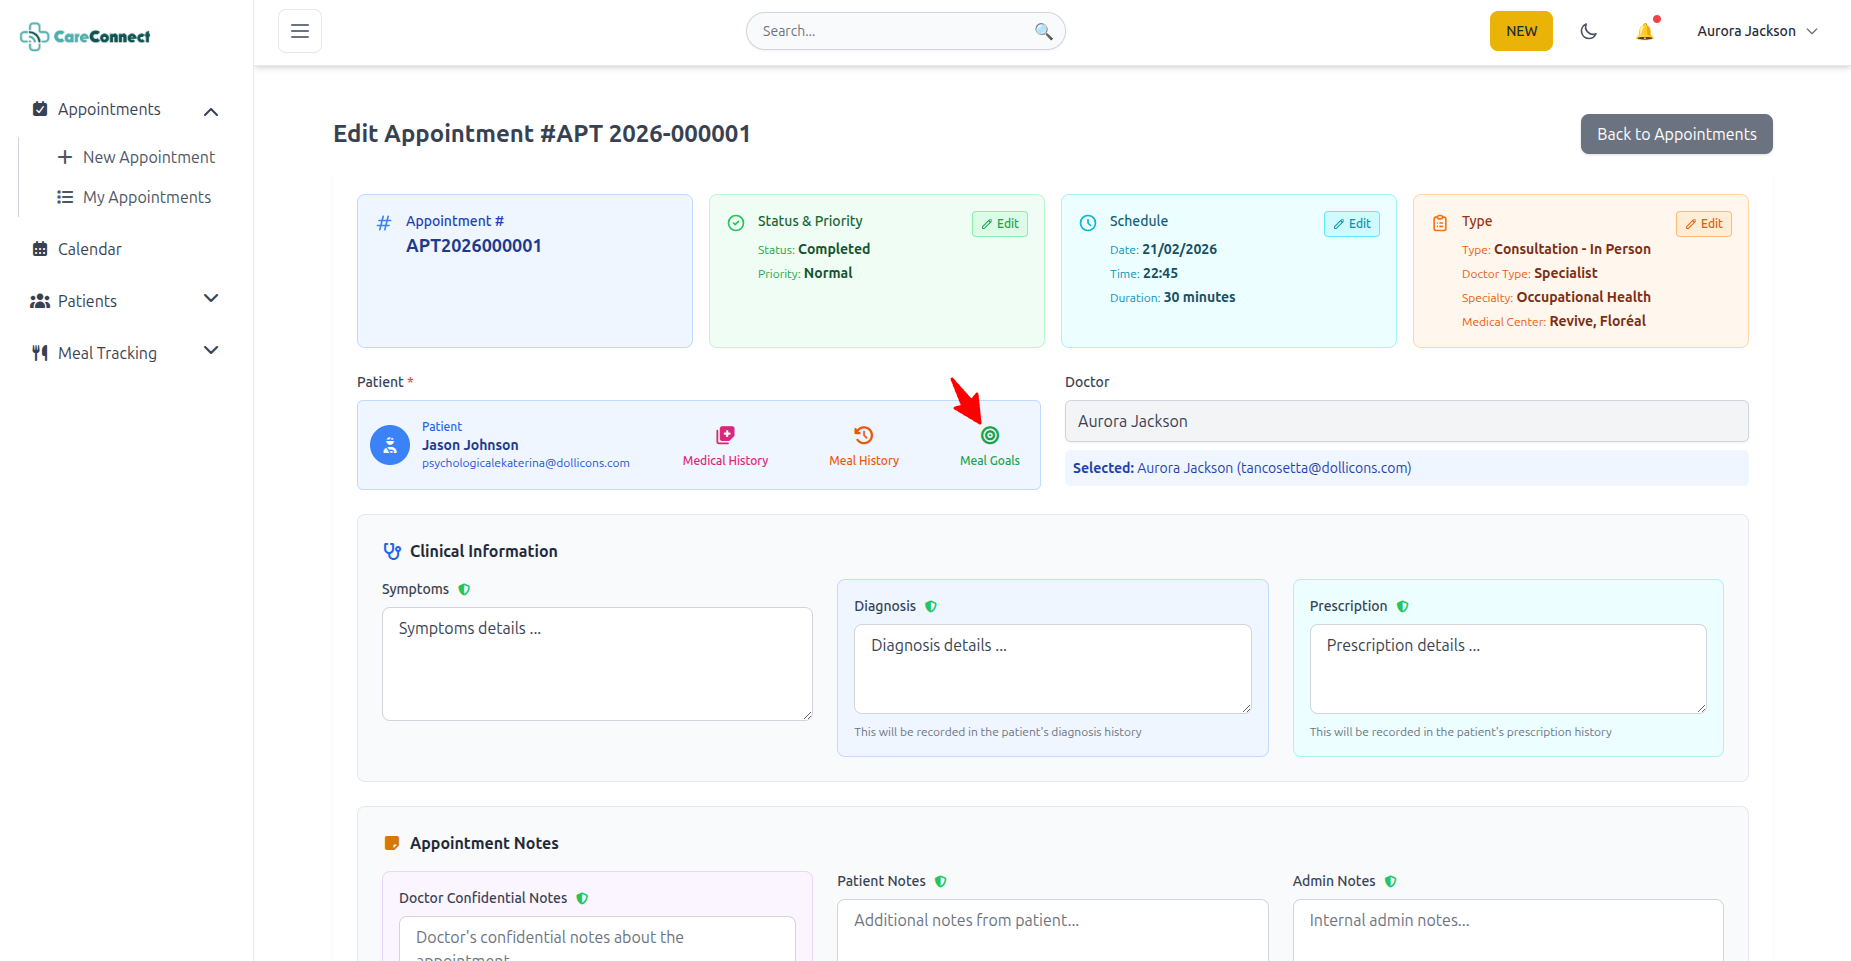Open the Medical History icon
Viewport: 1851px width, 961px height.
(x=725, y=435)
